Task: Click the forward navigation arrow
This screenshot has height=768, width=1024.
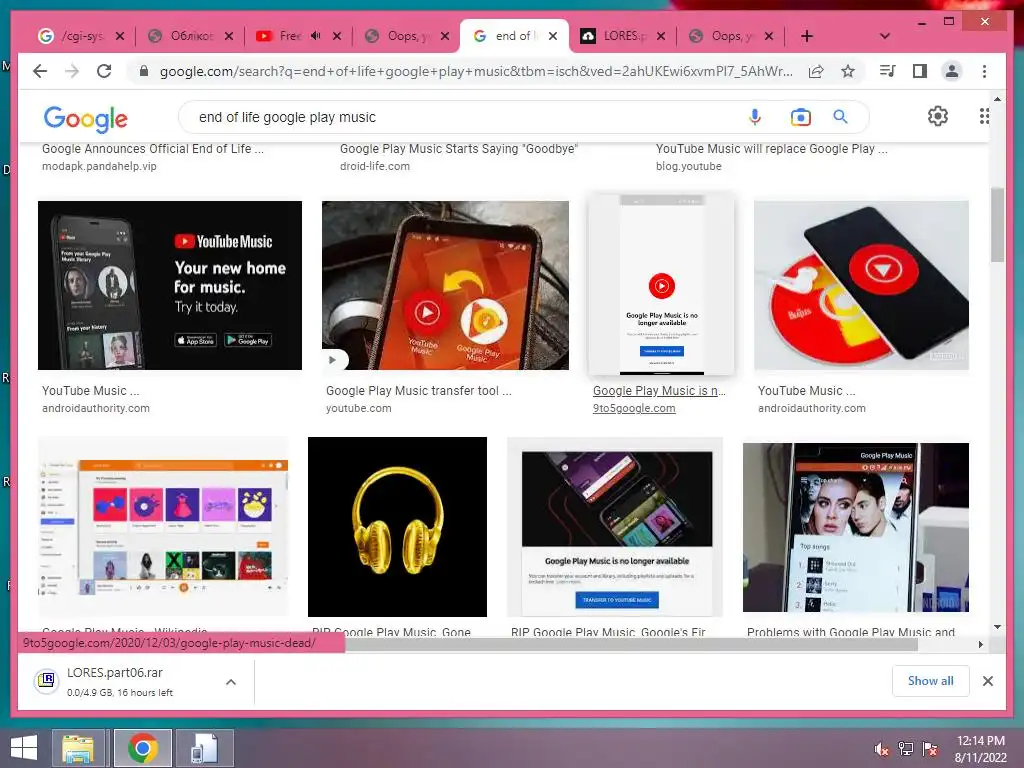Action: [x=72, y=71]
